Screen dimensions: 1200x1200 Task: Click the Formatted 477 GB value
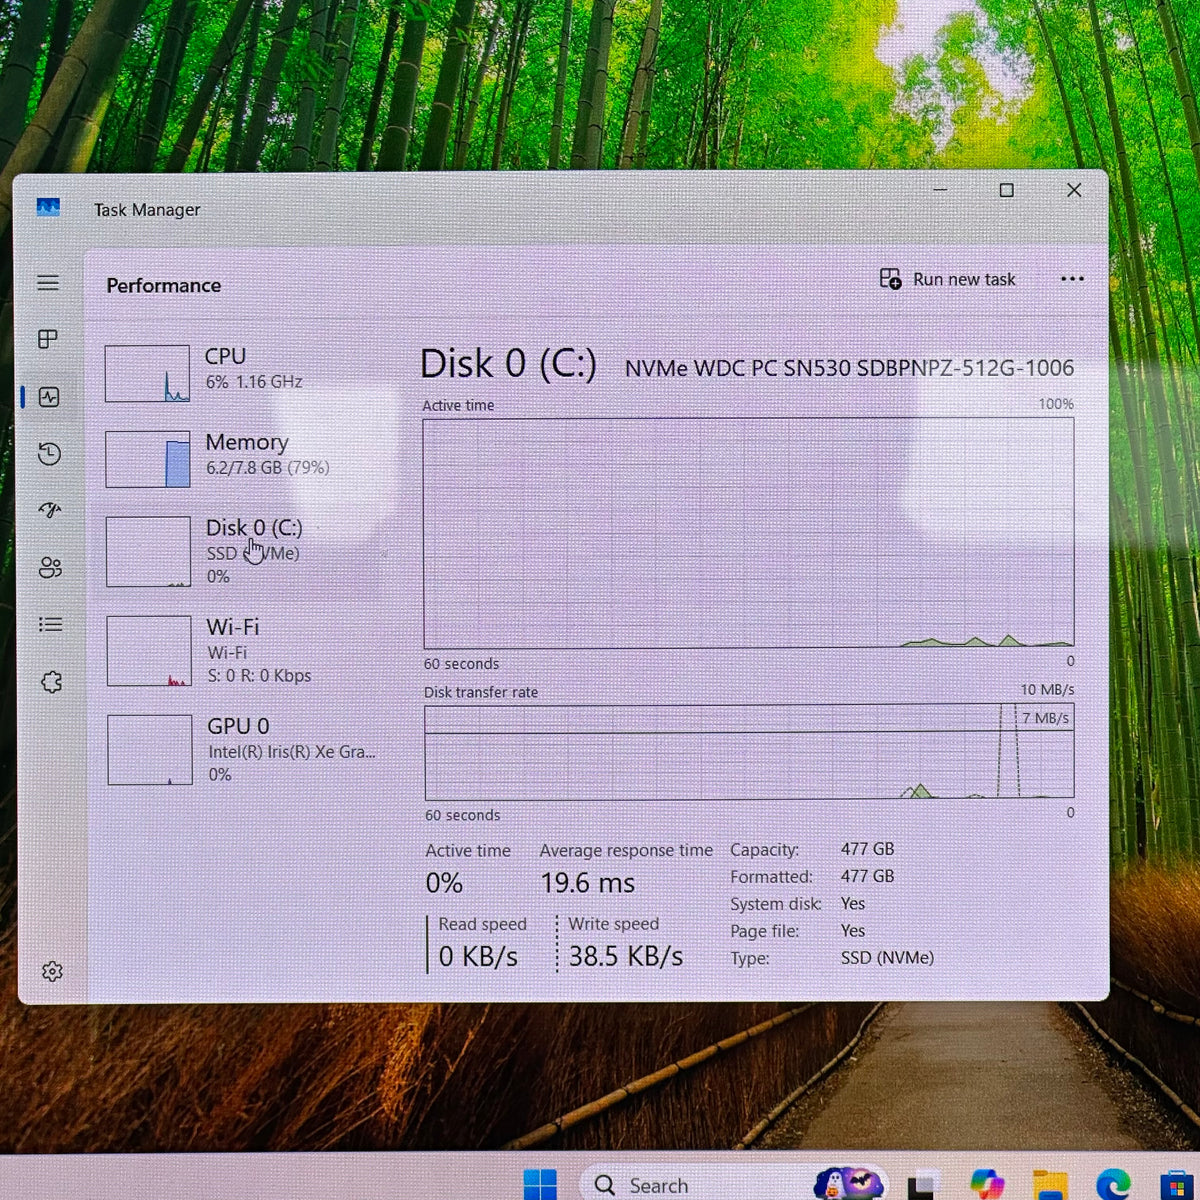click(867, 876)
